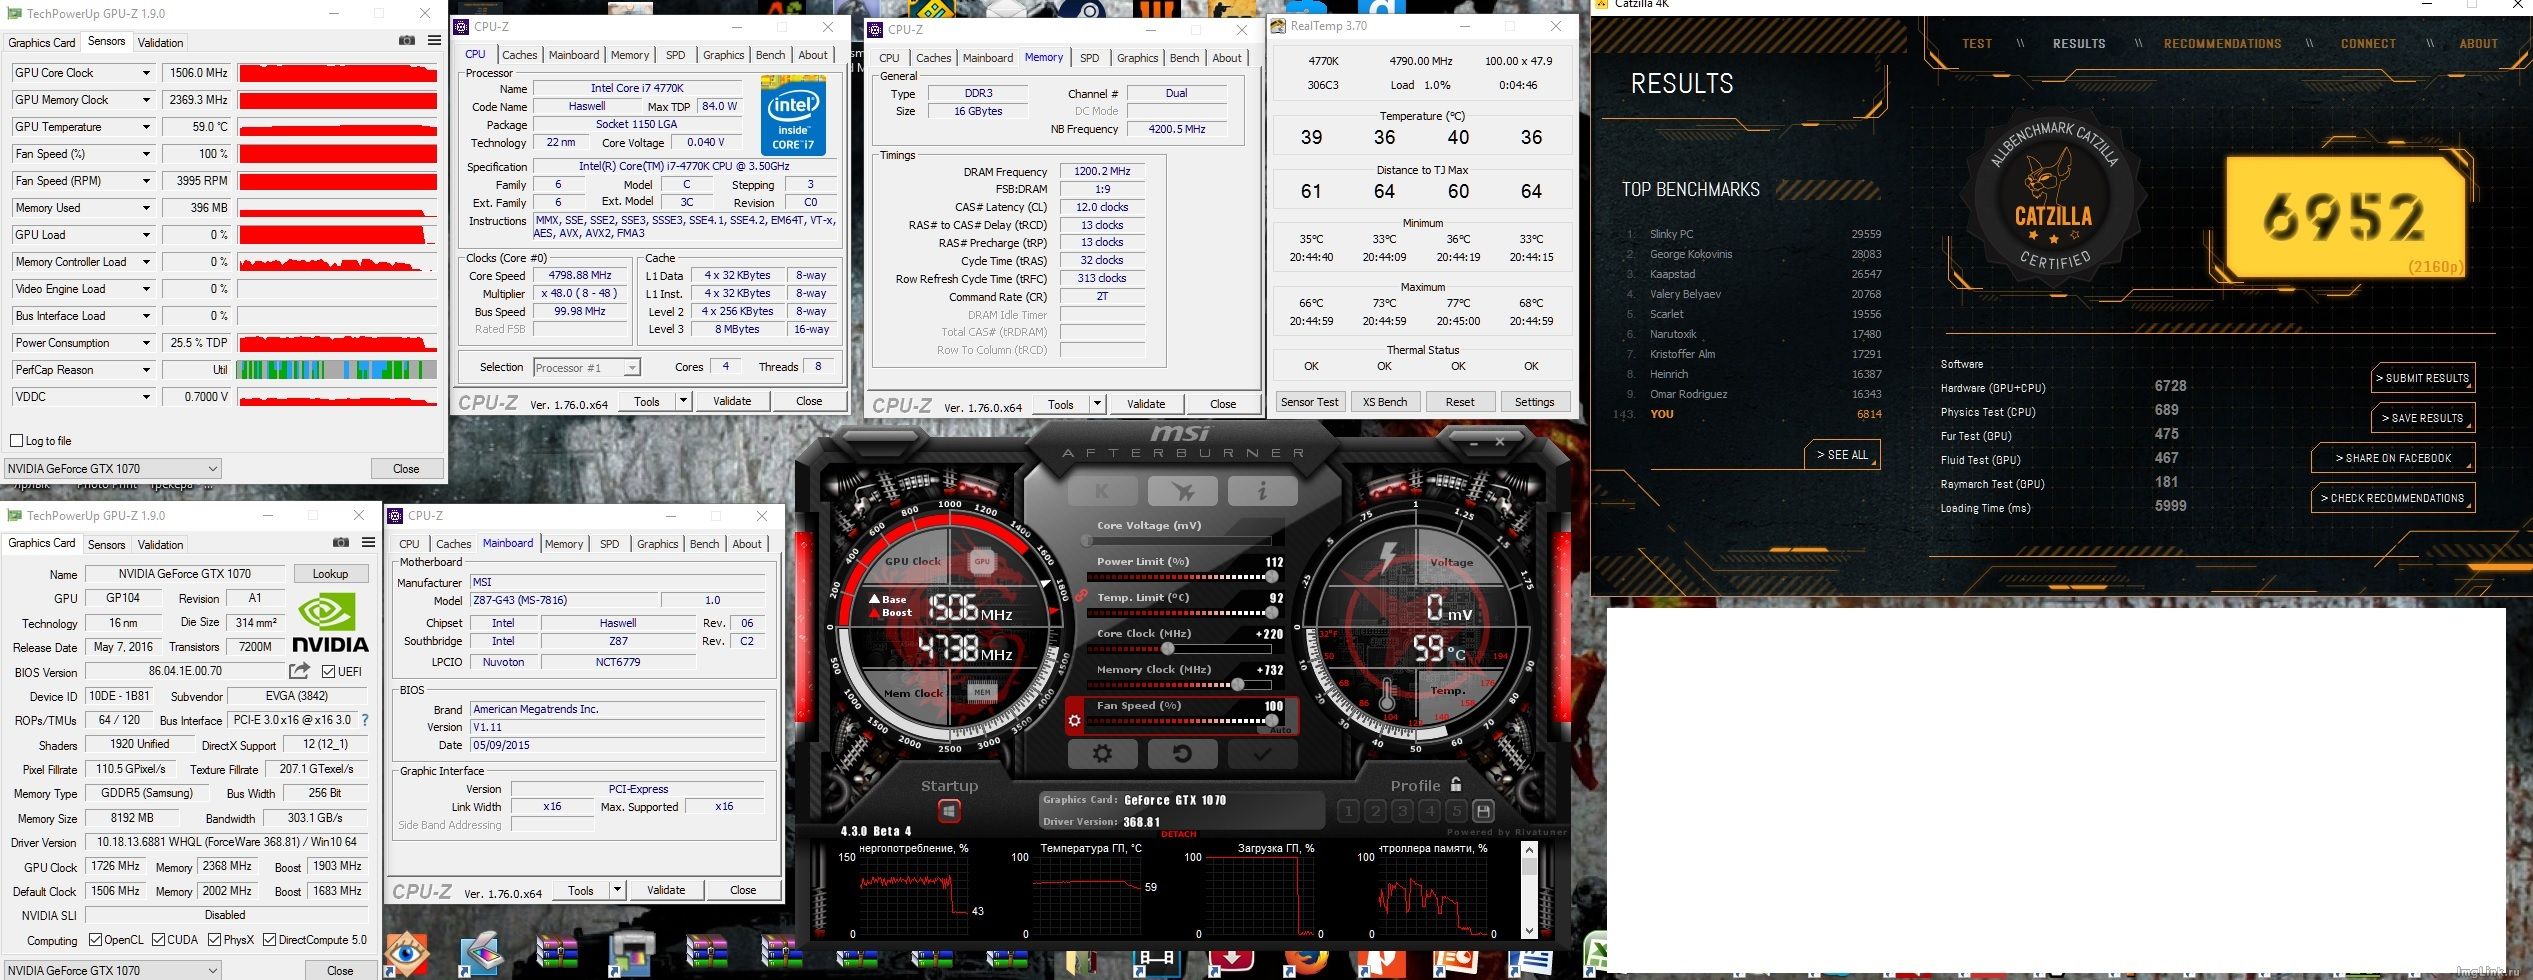The image size is (2533, 980).
Task: Toggle the PhysX checkbox in GPU-Z
Action: click(214, 940)
